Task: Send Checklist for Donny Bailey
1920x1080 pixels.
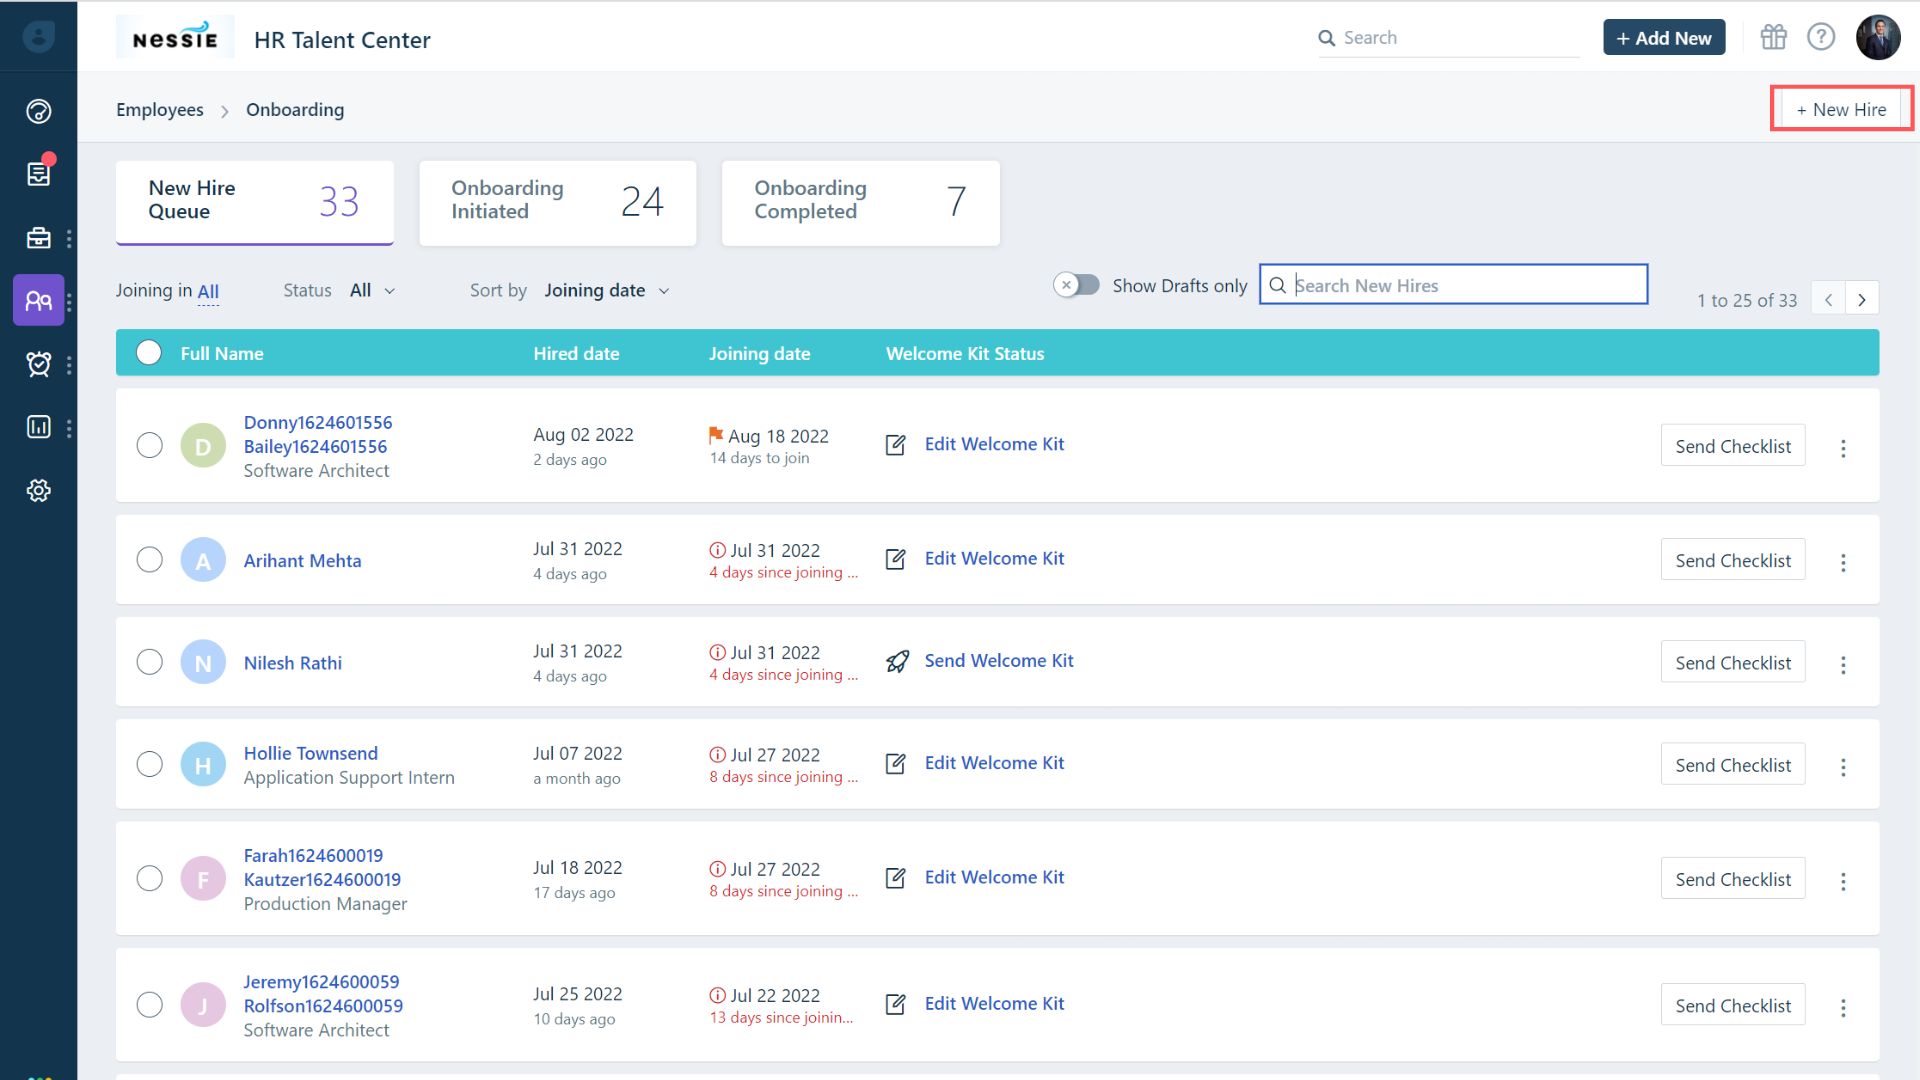Action: click(1732, 446)
